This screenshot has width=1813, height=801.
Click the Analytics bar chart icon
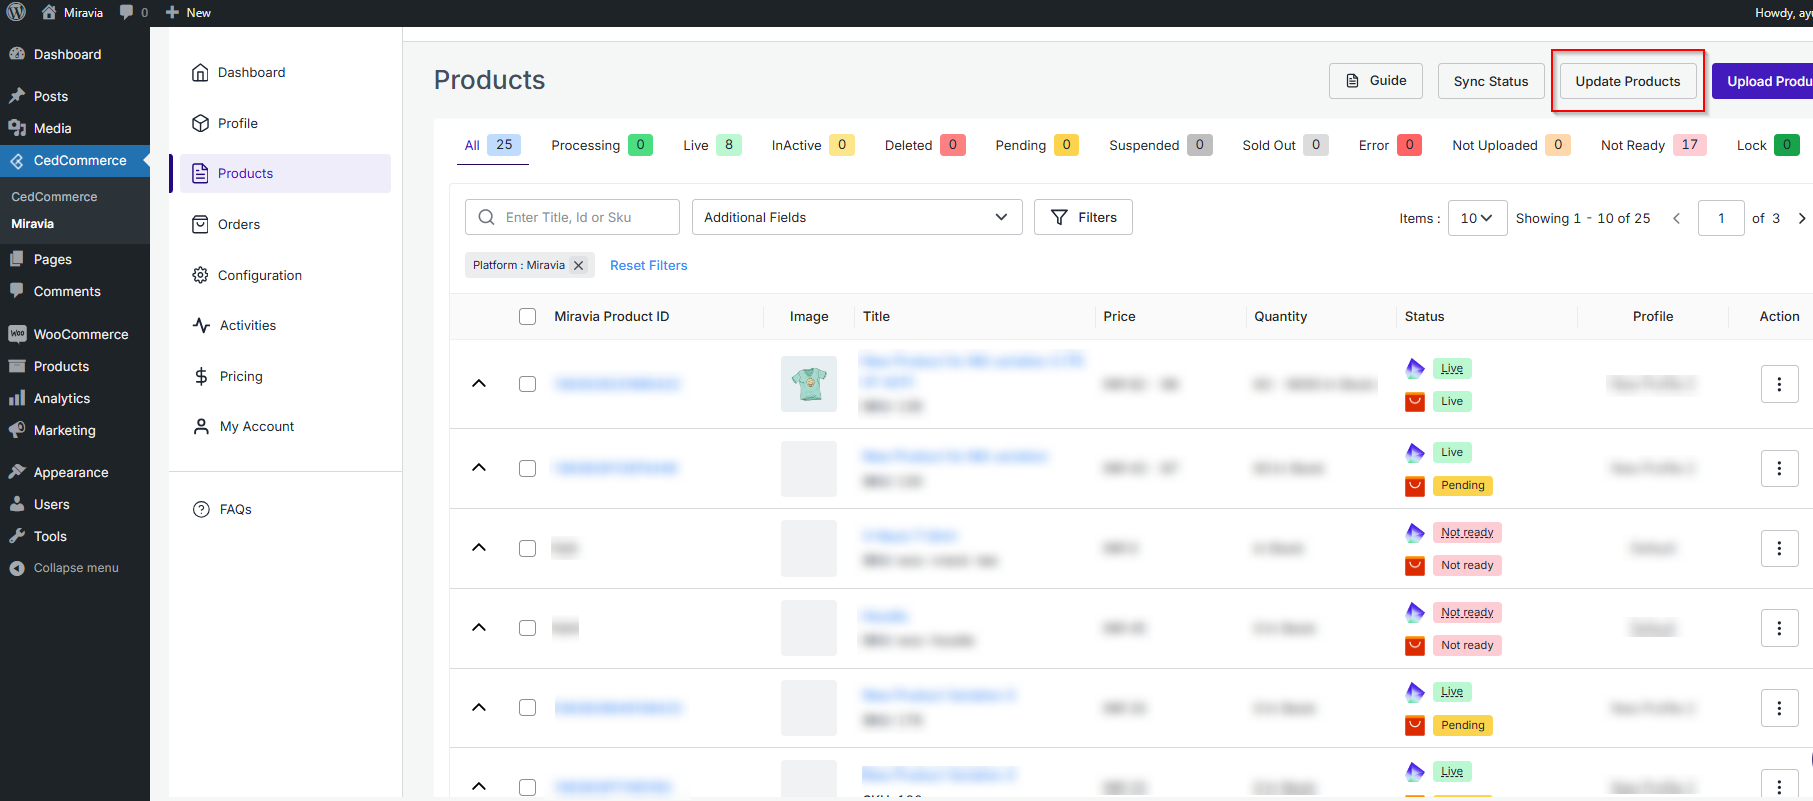tap(17, 398)
